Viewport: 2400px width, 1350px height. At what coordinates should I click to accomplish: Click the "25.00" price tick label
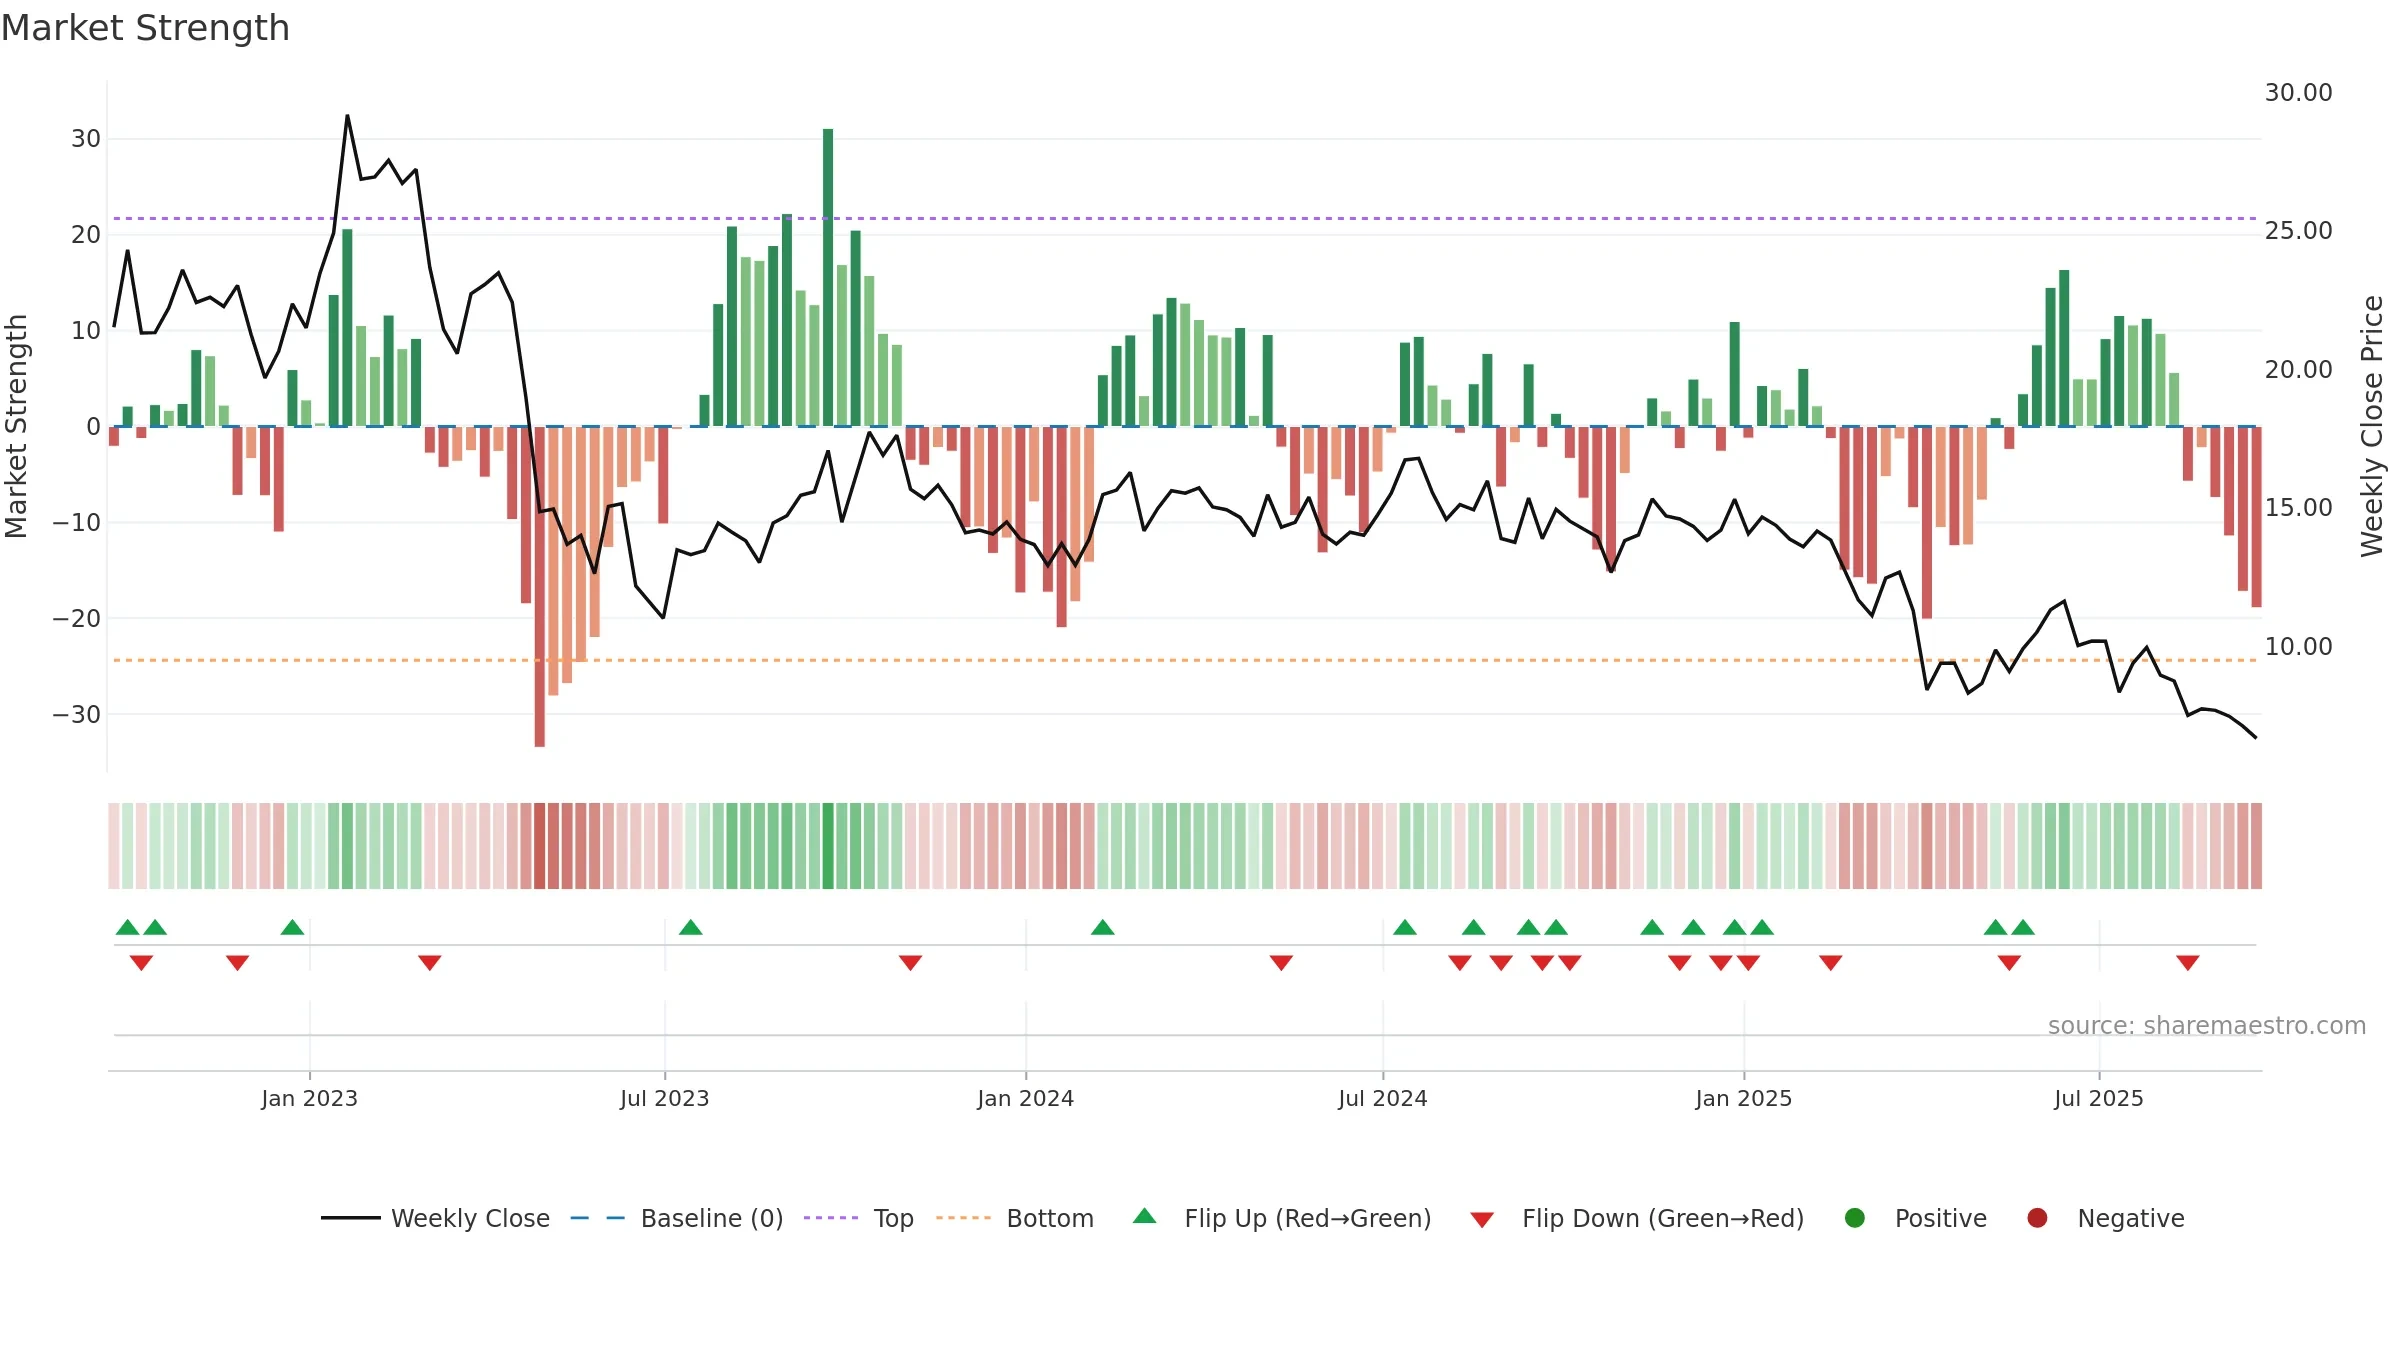[2298, 231]
